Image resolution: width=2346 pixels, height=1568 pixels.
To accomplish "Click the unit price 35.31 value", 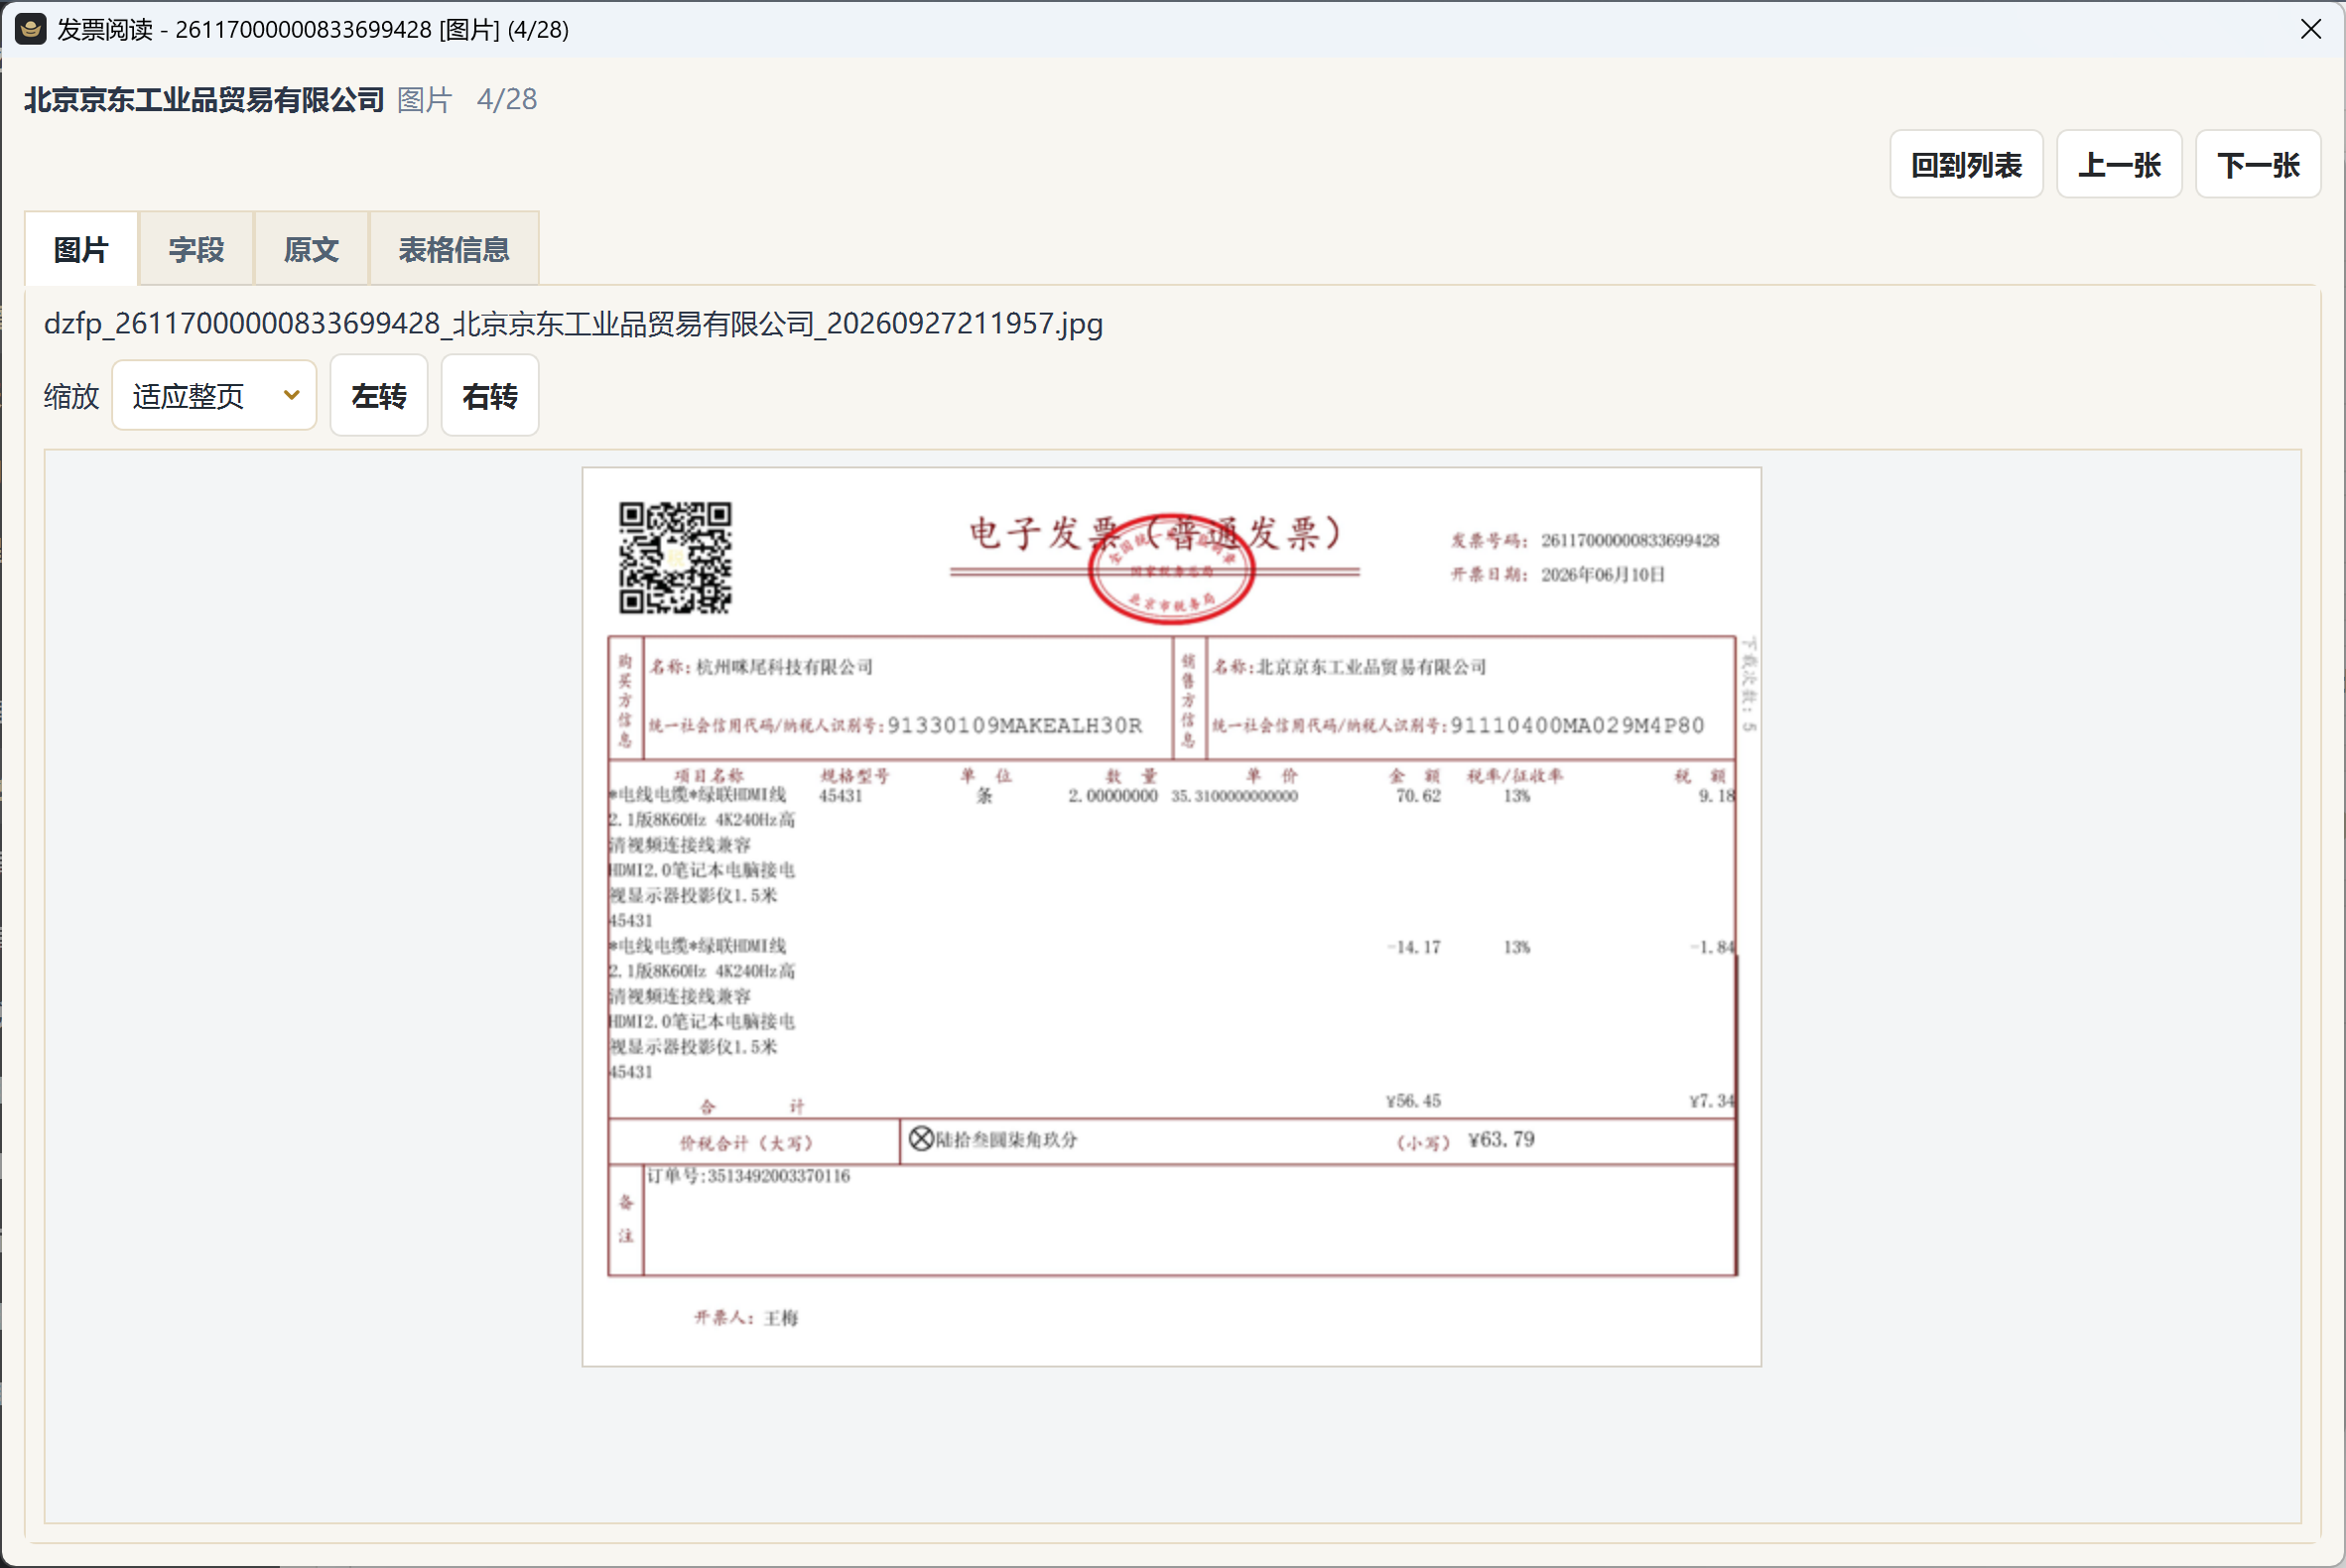I will [1234, 796].
